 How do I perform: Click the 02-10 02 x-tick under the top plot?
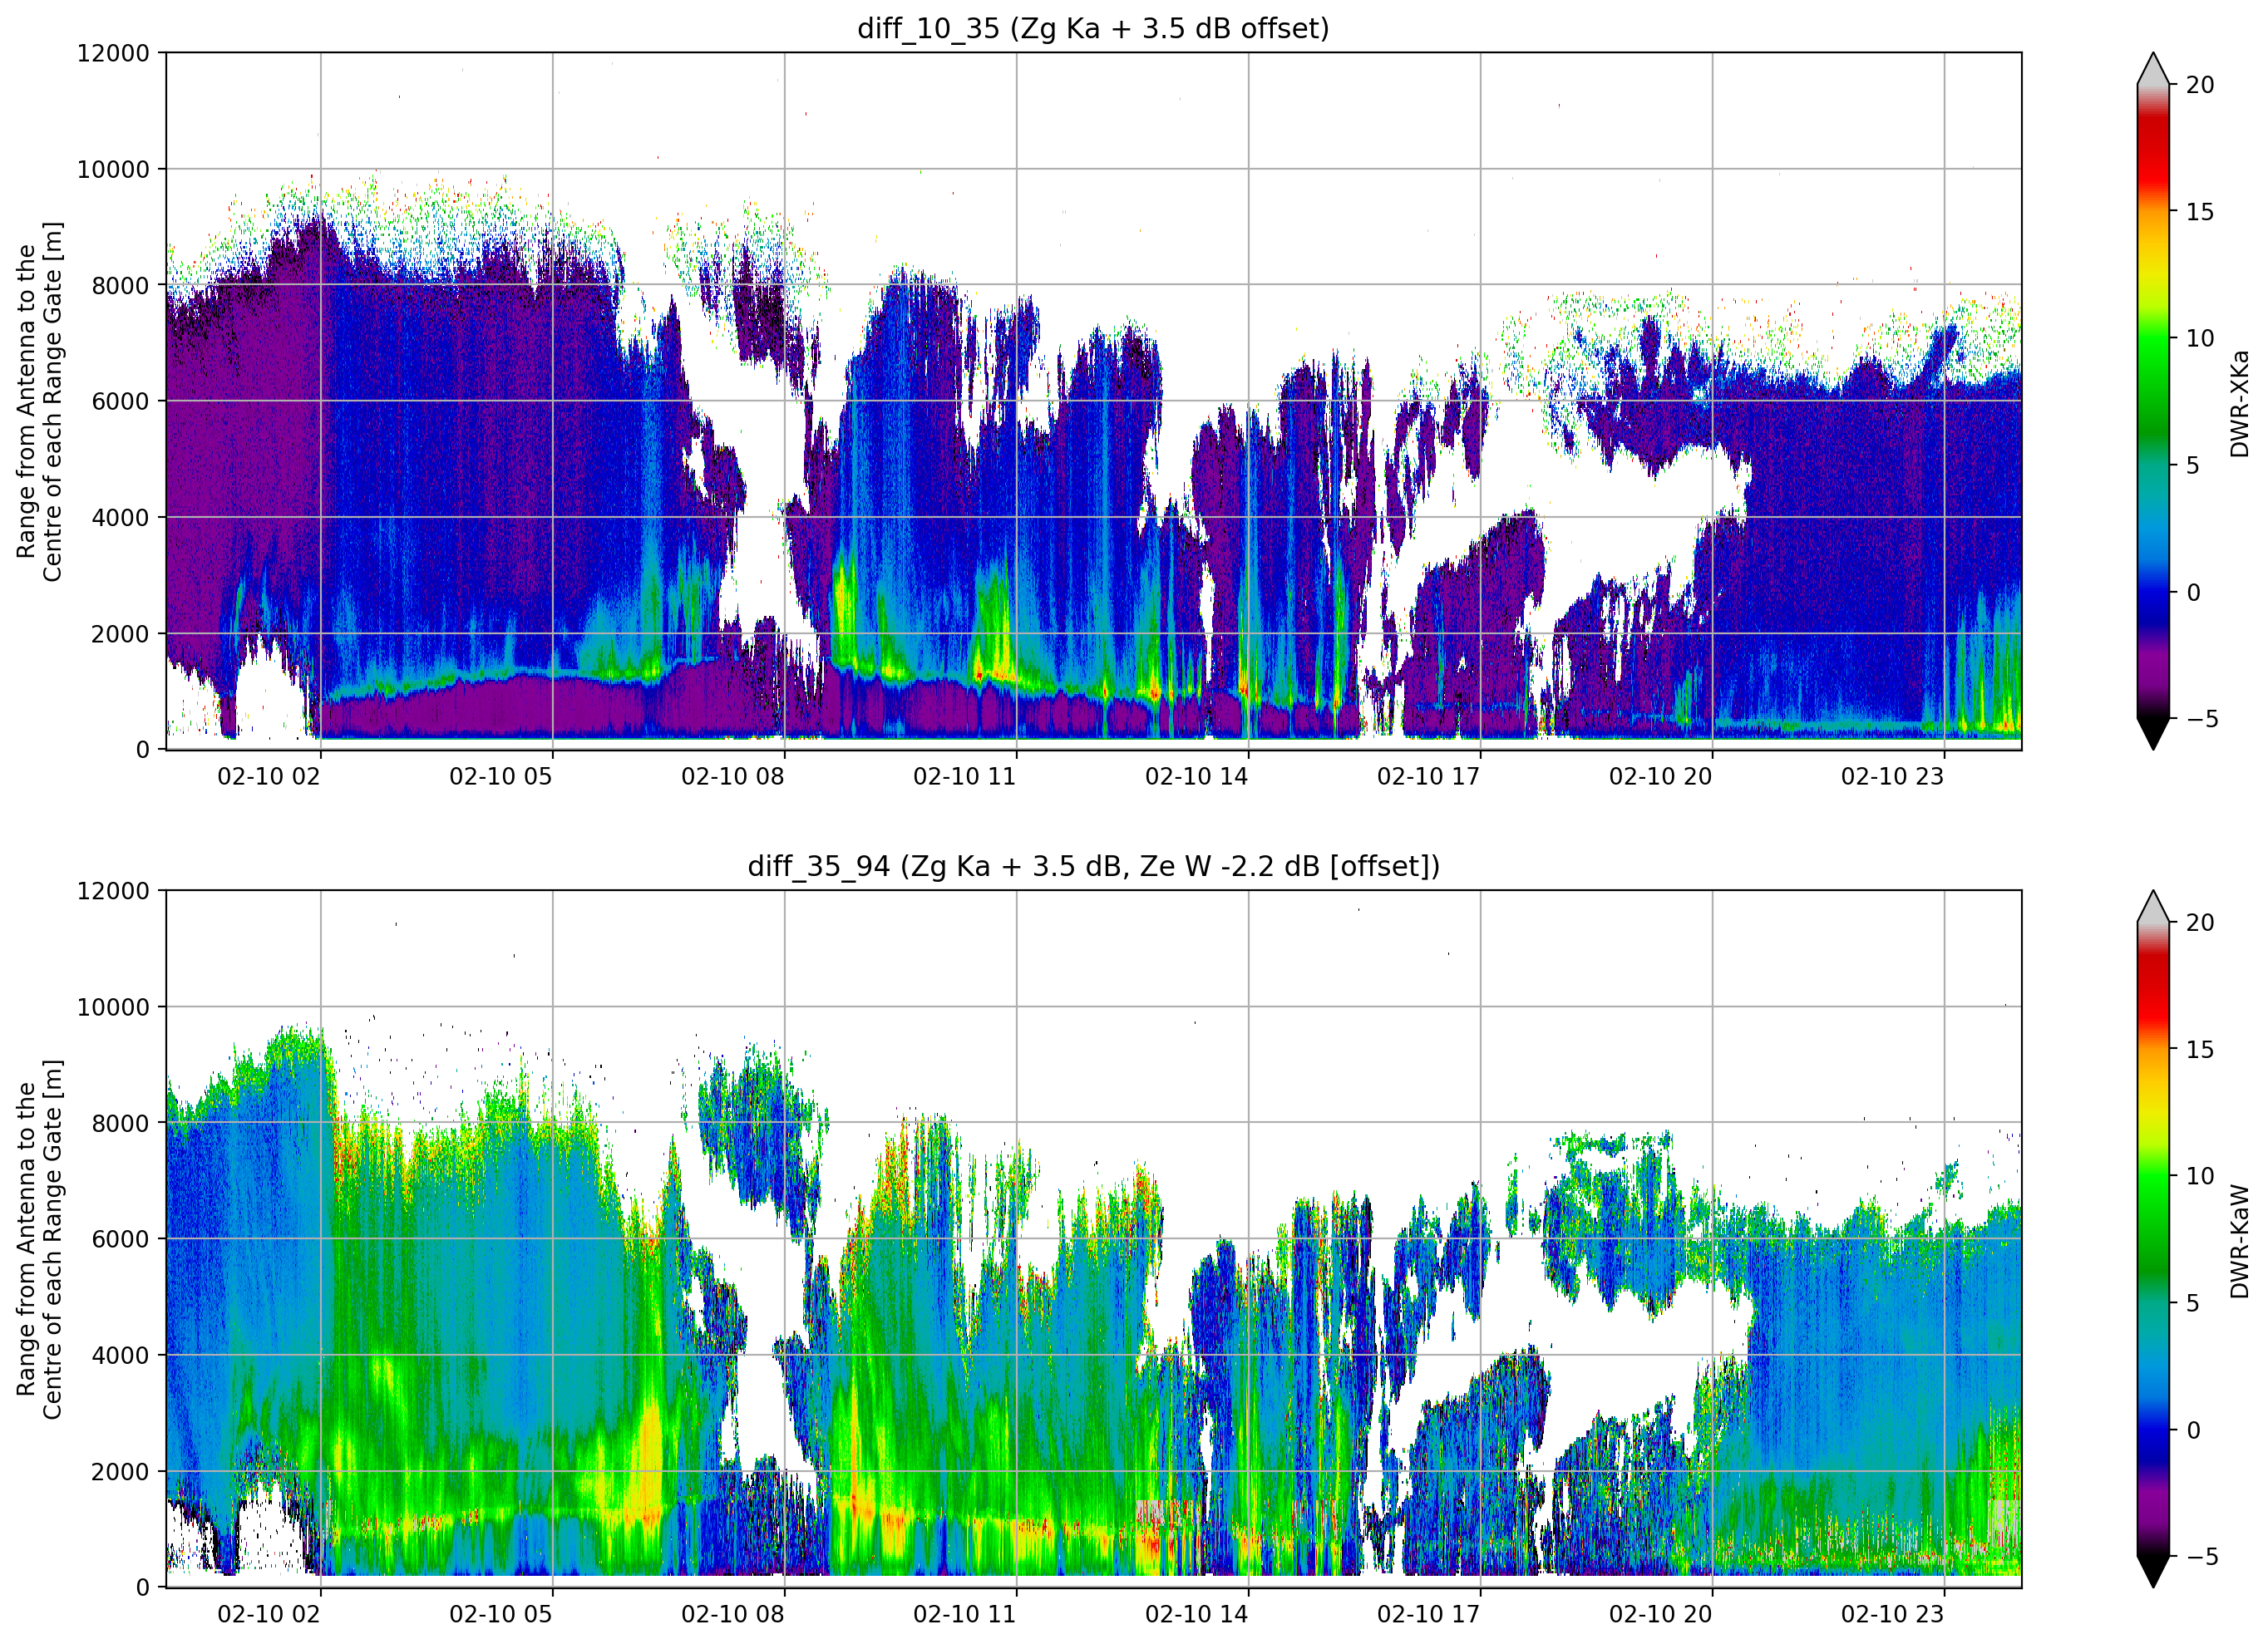click(269, 776)
